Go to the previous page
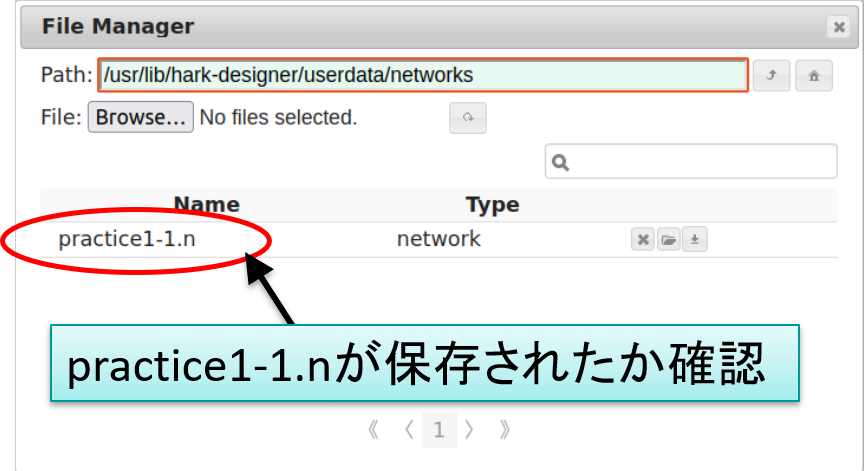 click(x=409, y=430)
